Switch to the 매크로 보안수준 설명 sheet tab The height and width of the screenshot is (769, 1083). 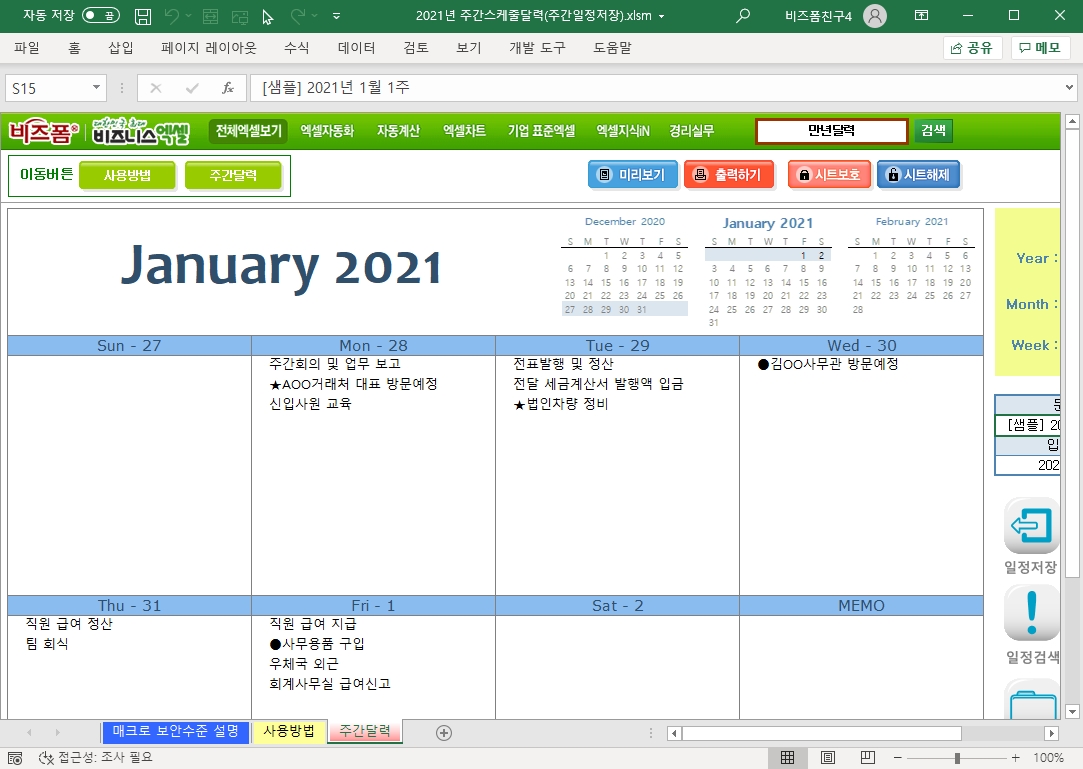click(x=175, y=732)
